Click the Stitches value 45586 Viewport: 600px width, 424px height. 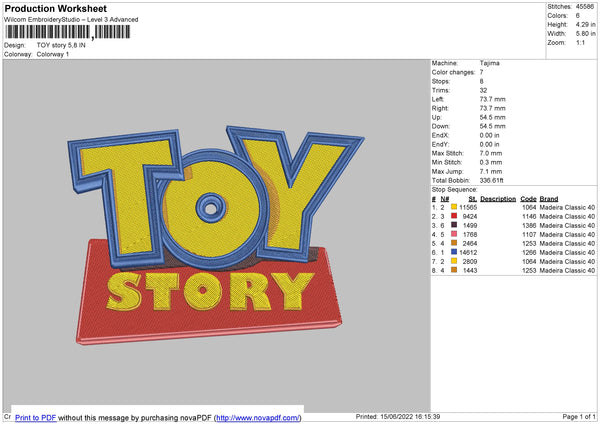click(585, 7)
